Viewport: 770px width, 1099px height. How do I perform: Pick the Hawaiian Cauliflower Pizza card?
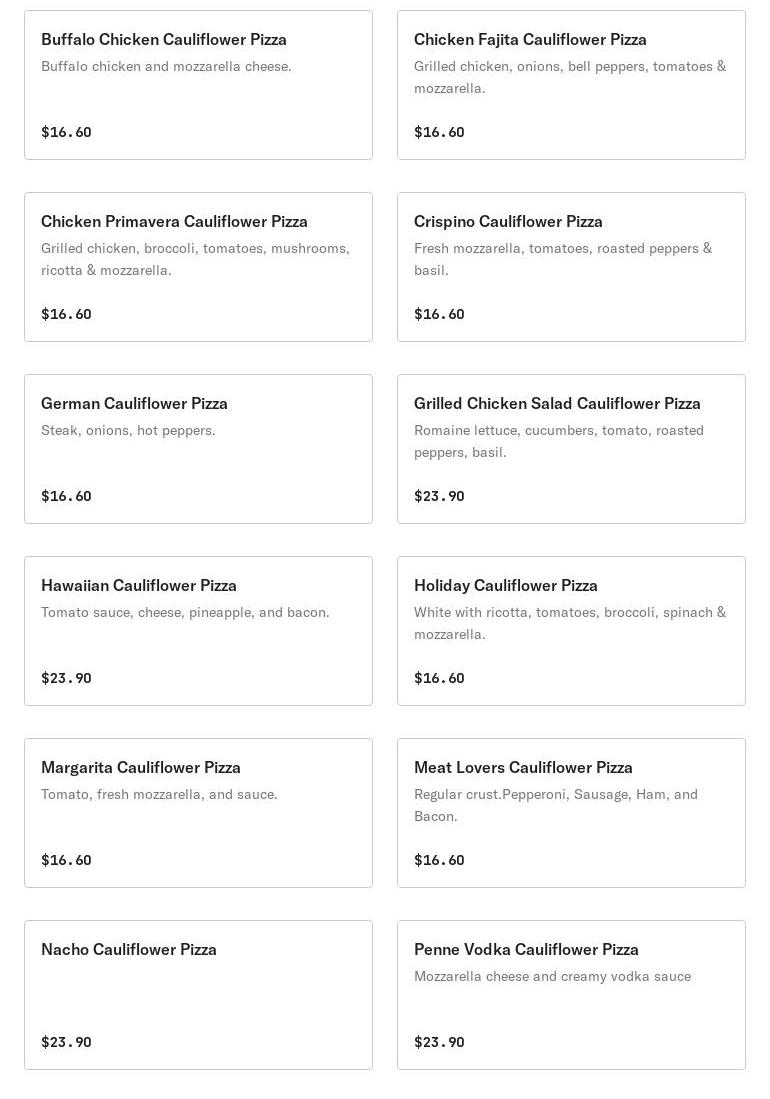[x=198, y=631]
